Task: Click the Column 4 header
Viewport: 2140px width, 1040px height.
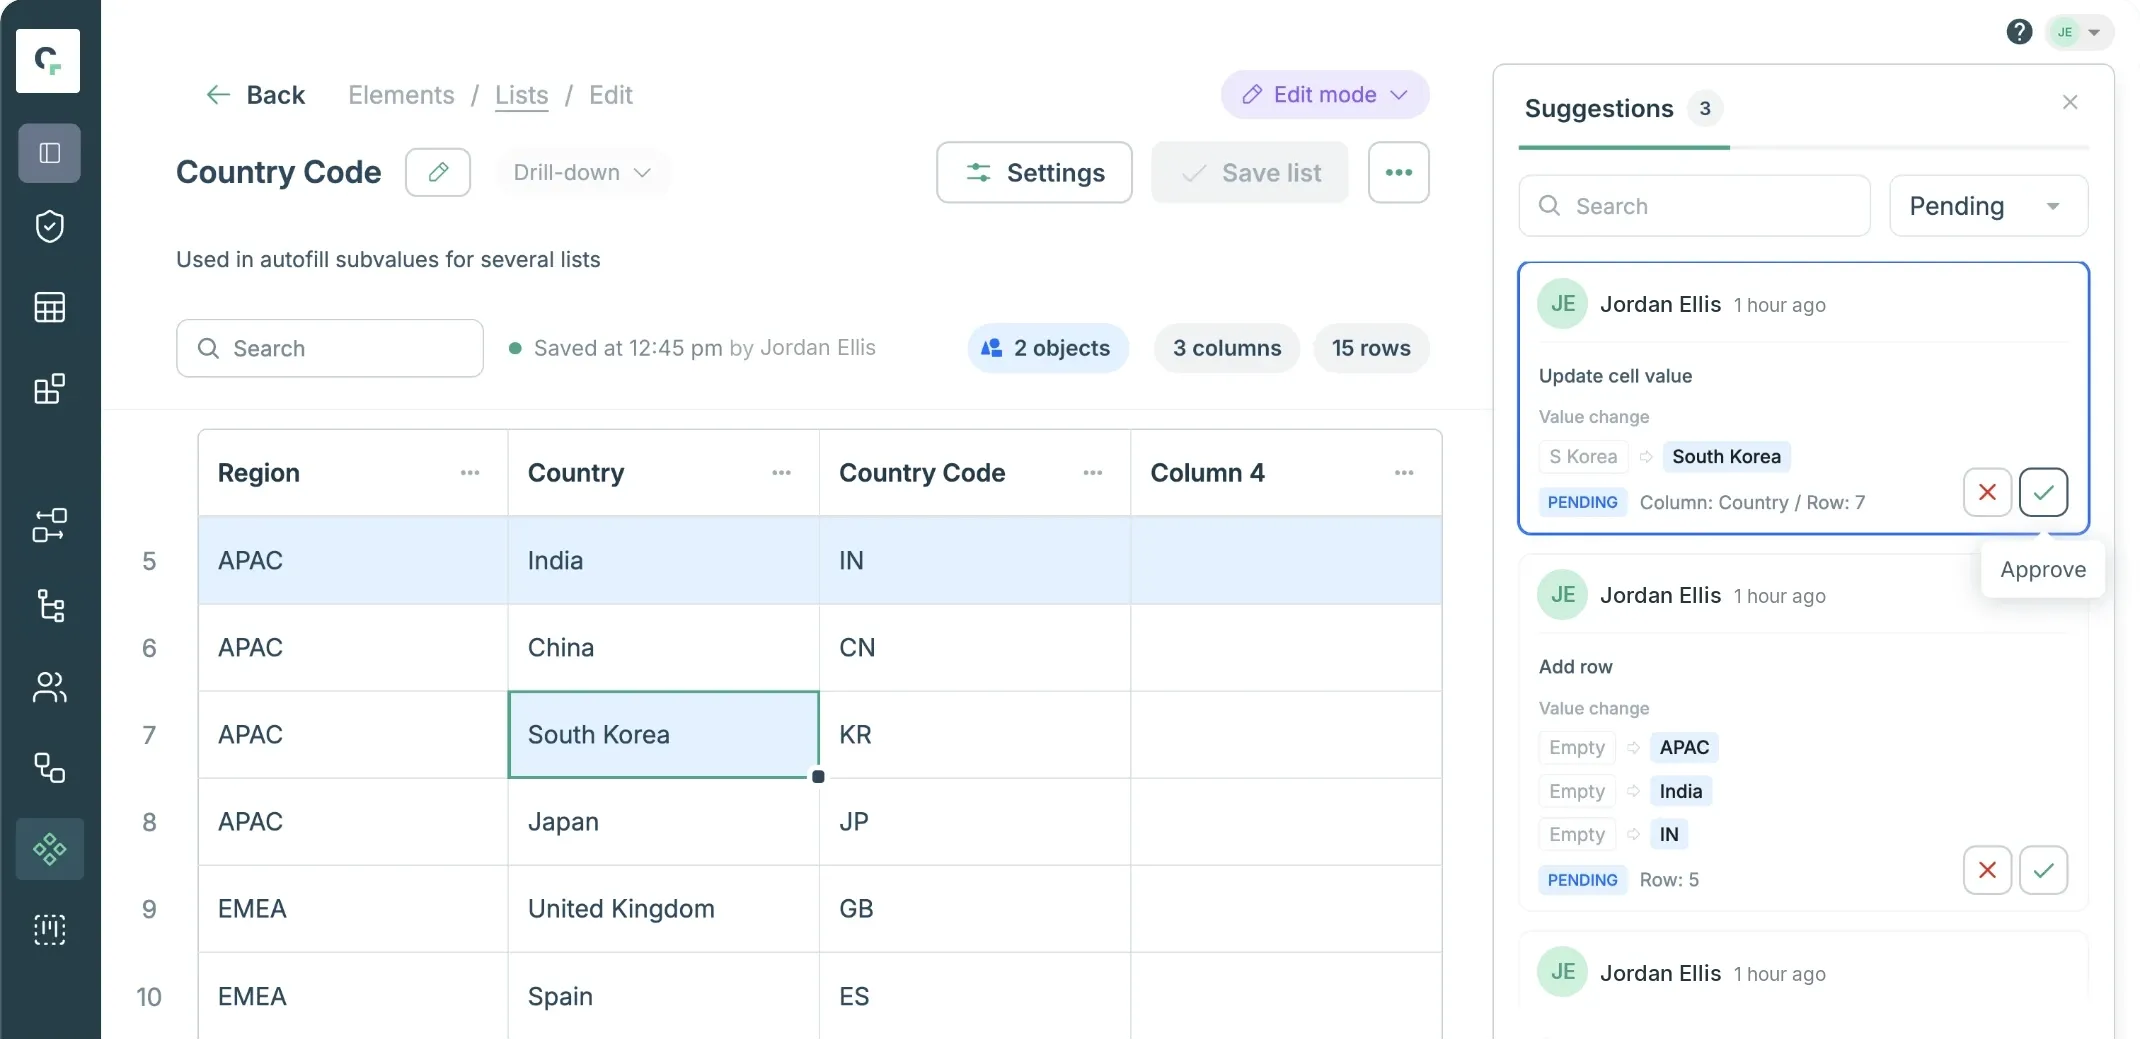Action: (x=1286, y=473)
